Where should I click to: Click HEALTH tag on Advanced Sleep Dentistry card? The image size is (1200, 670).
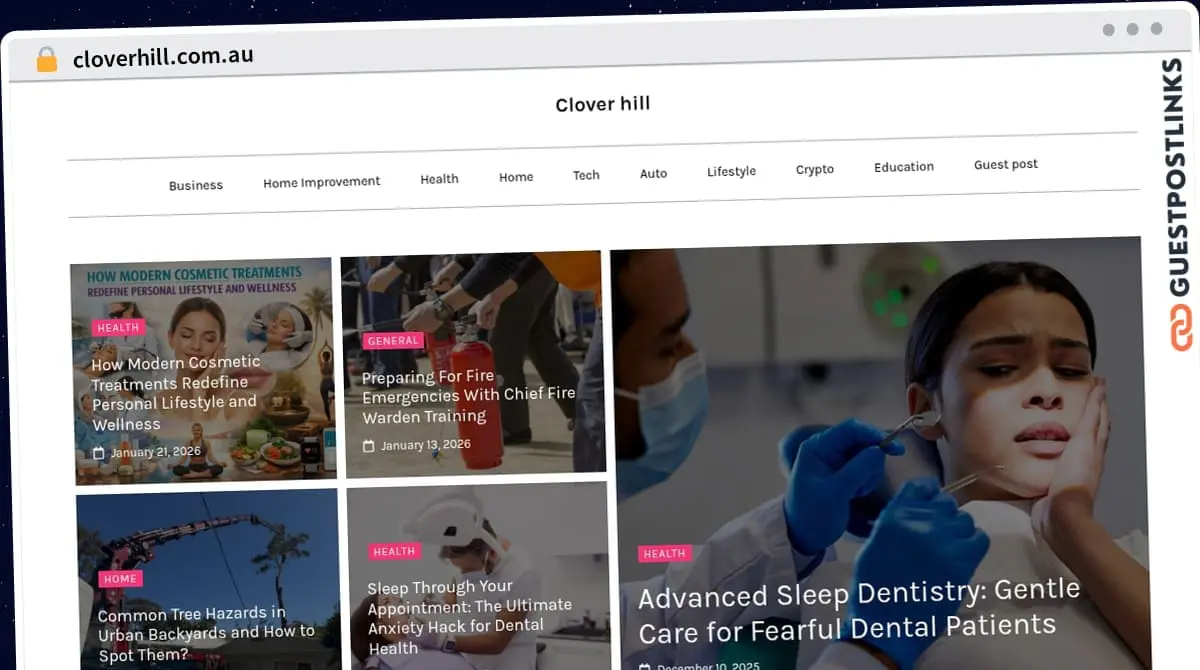pyautogui.click(x=665, y=553)
